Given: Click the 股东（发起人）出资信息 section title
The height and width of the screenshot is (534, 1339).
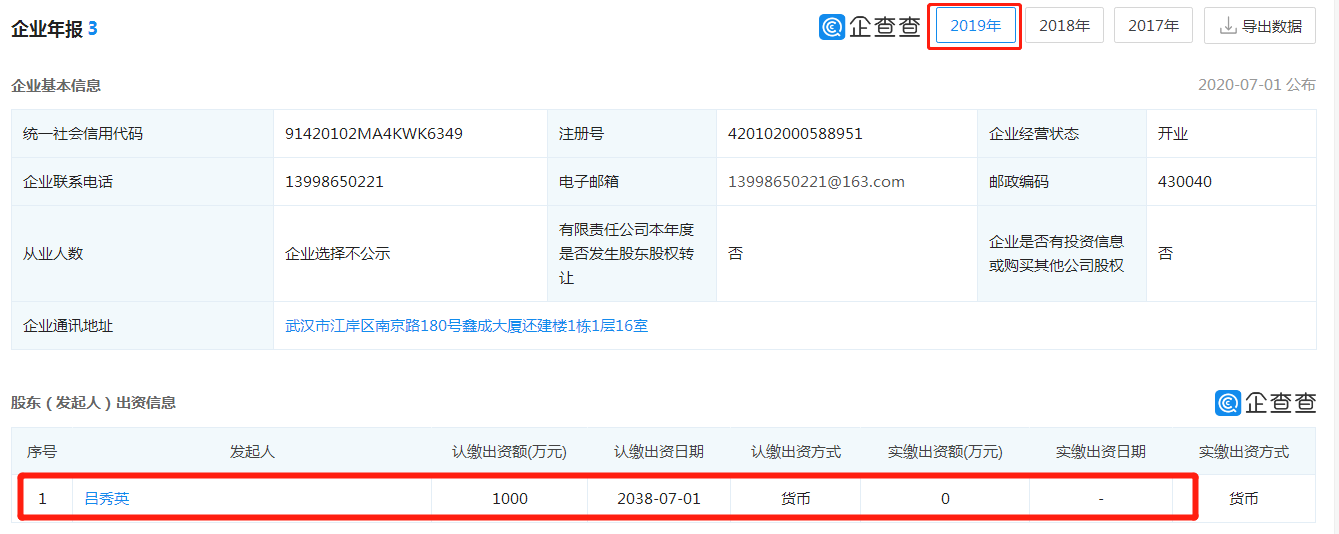Looking at the screenshot, I should click(93, 403).
